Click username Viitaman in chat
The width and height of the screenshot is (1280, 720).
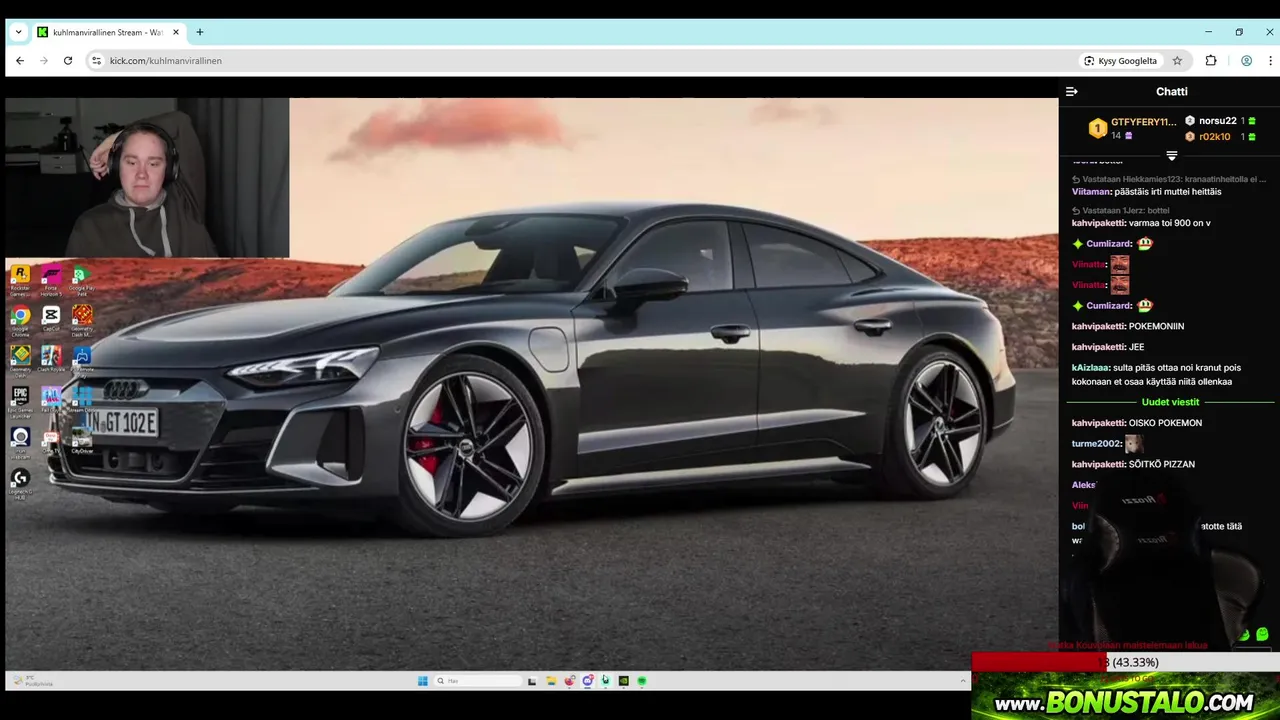click(1090, 192)
